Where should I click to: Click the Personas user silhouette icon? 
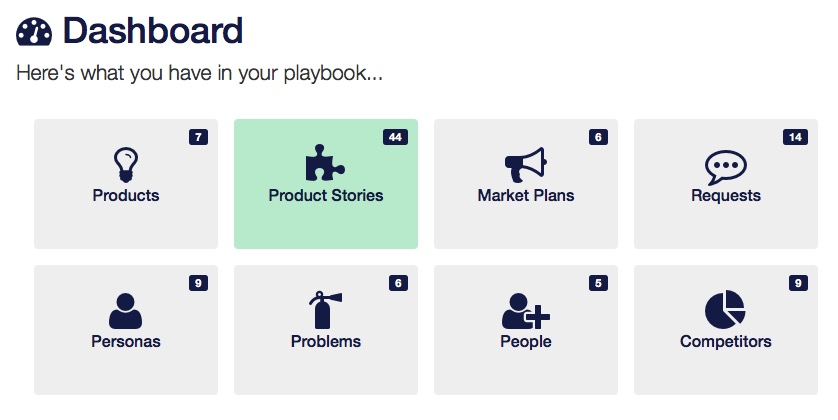click(126, 310)
